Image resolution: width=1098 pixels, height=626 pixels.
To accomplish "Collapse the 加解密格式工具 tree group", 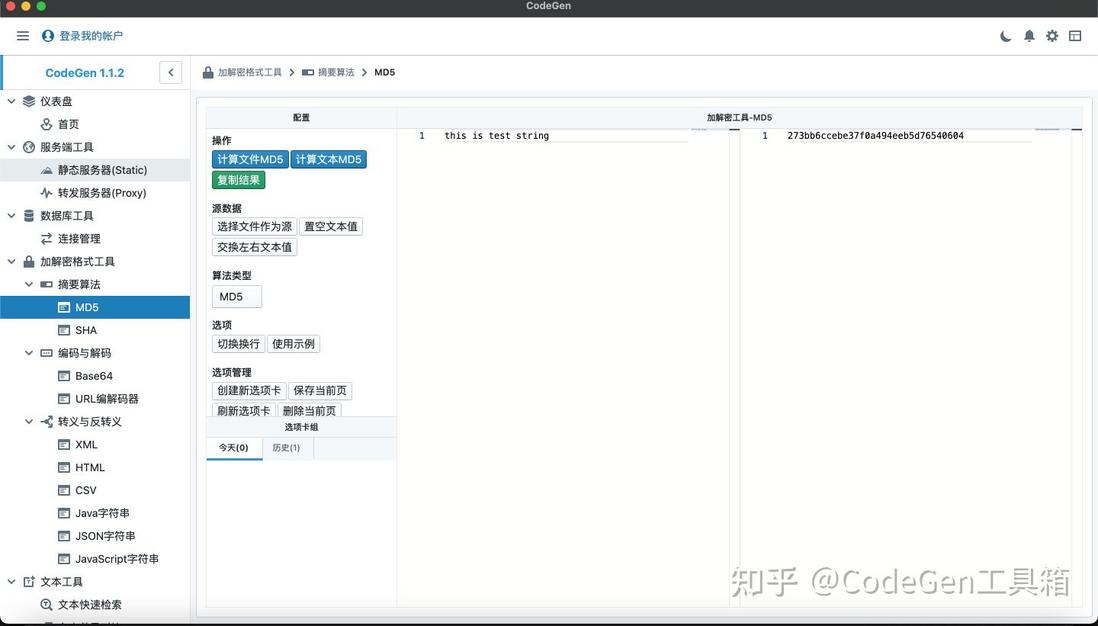I will tap(11, 261).
